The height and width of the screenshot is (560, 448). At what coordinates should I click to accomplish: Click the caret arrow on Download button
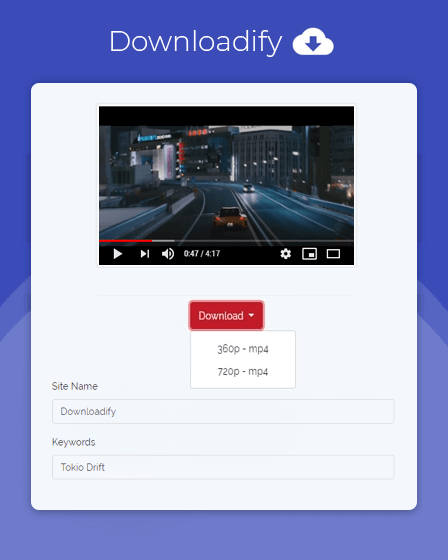pos(251,316)
